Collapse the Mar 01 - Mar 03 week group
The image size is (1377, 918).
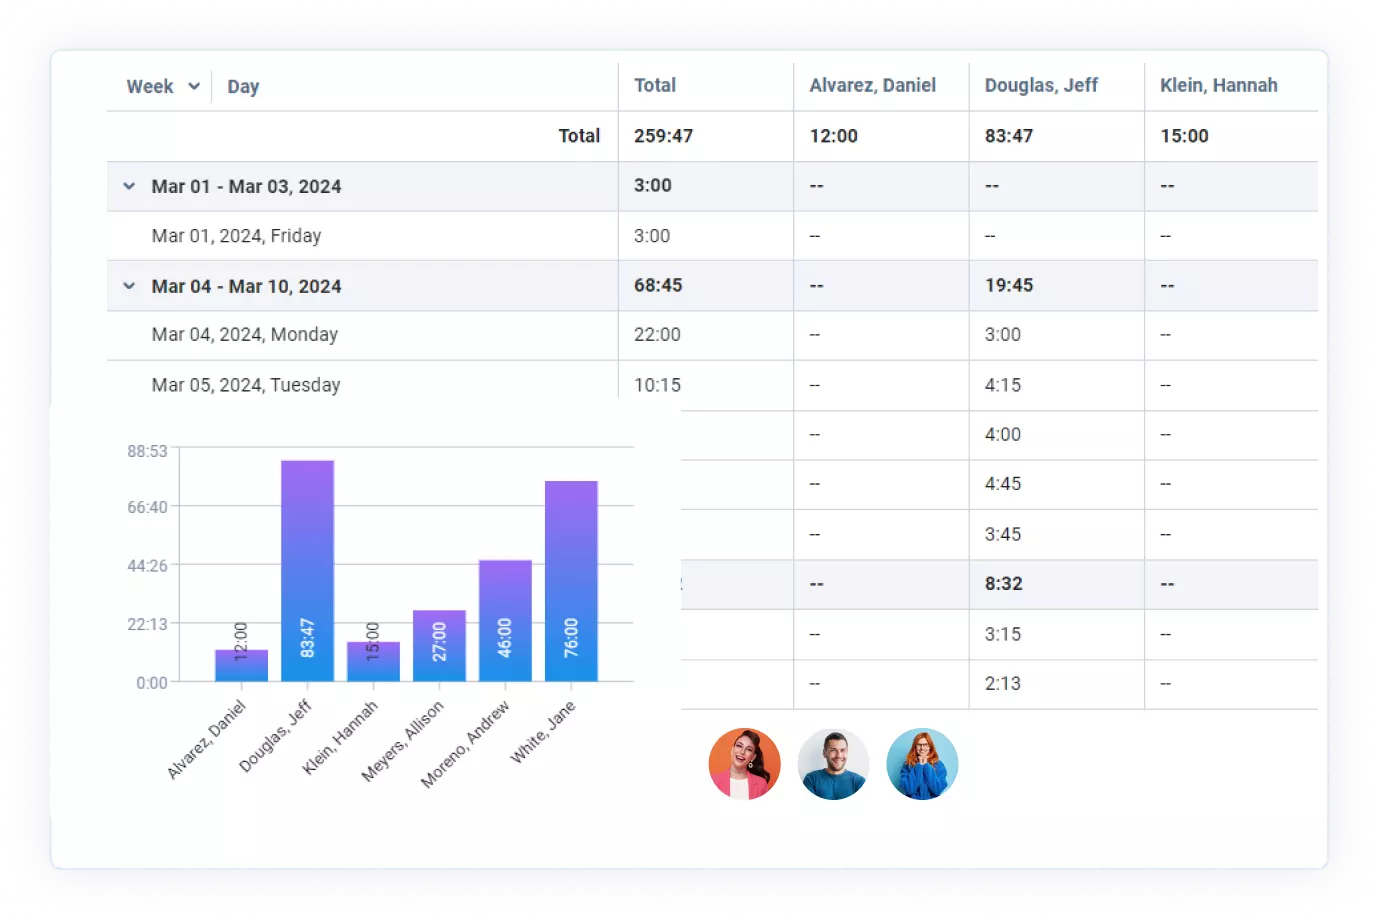[x=129, y=185]
